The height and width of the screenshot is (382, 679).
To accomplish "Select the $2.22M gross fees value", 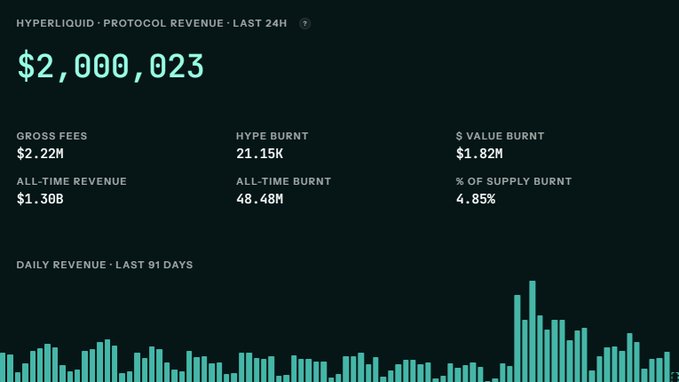I will tap(40, 154).
